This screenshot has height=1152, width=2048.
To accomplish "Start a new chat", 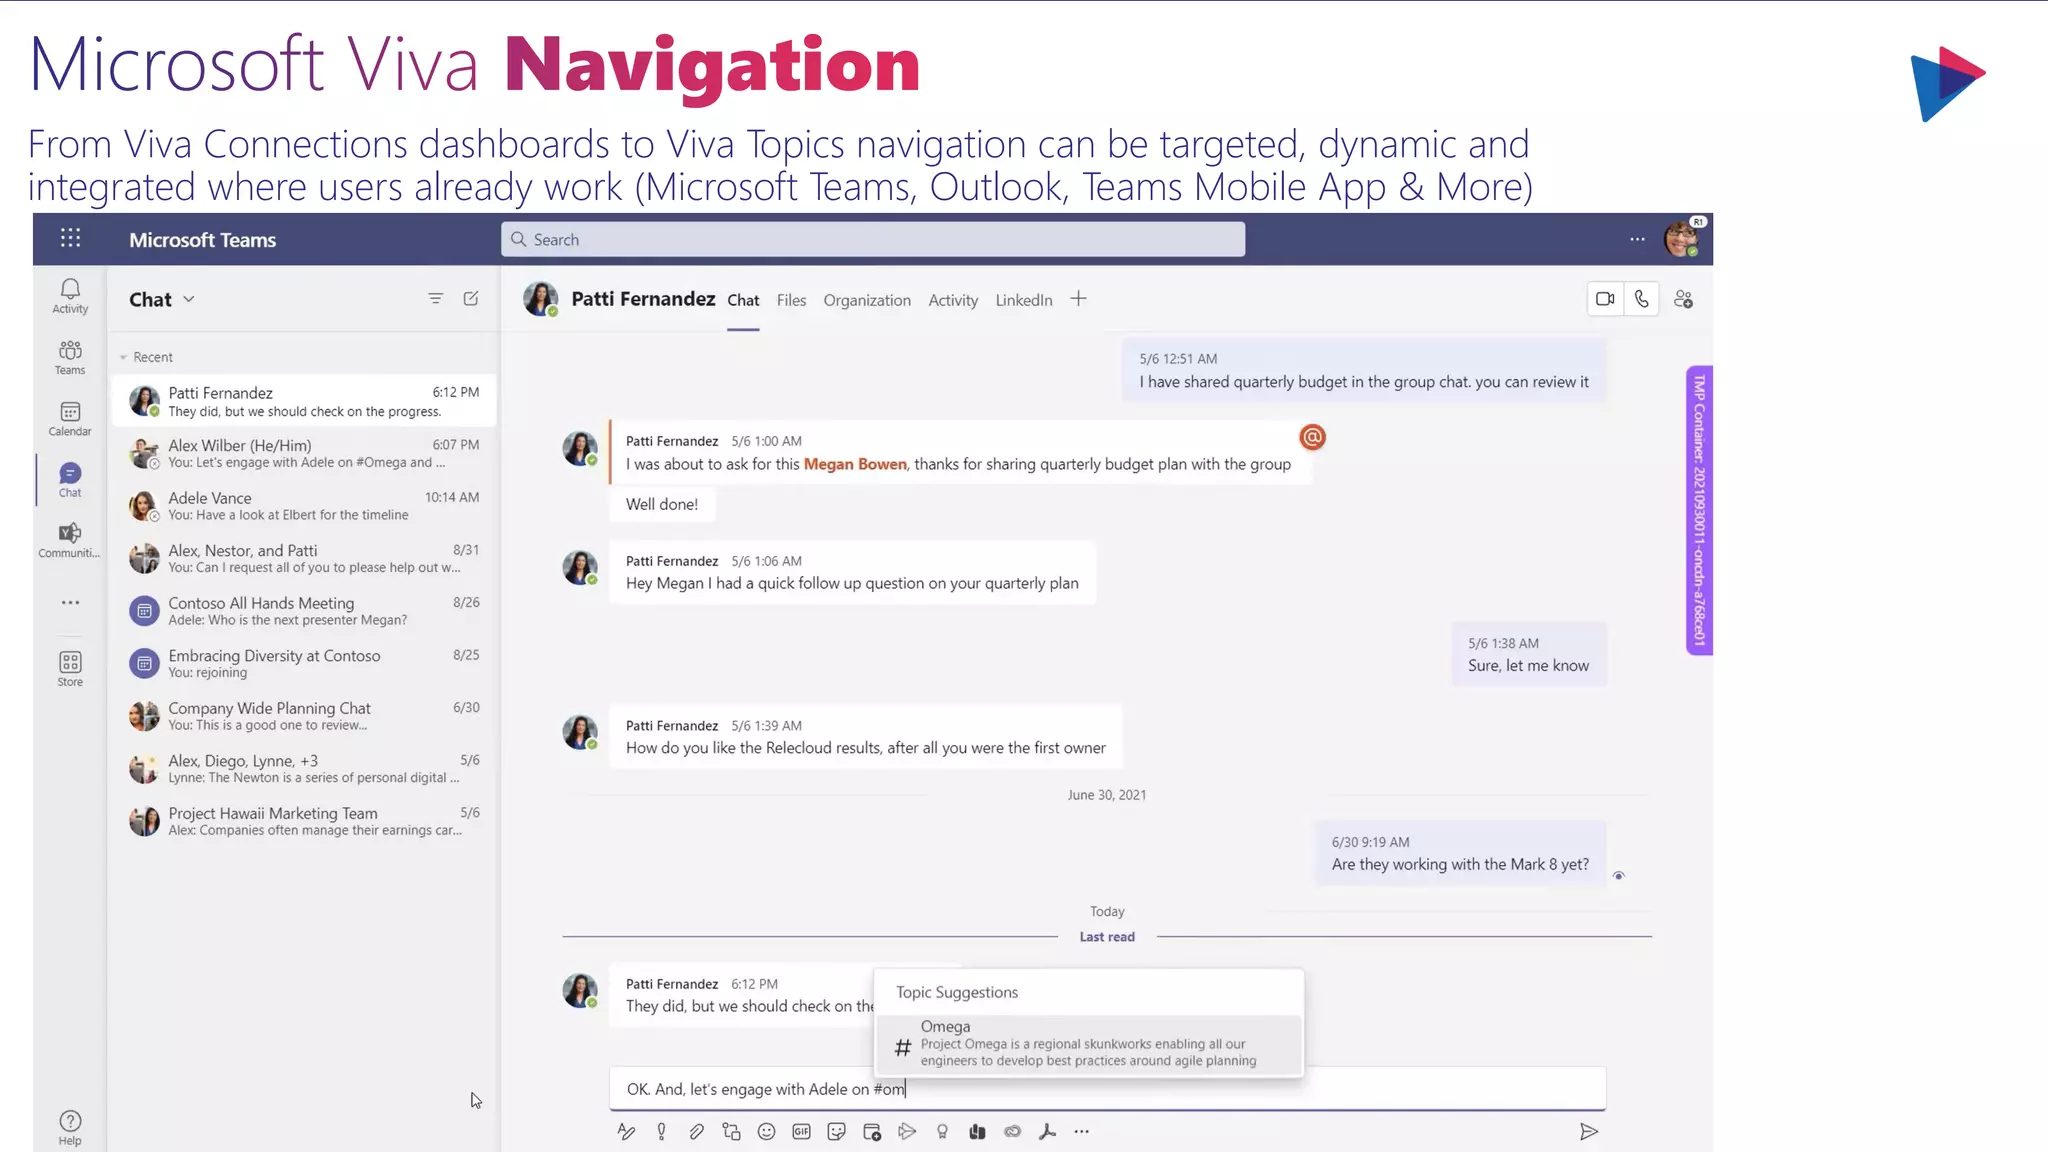I will point(471,299).
